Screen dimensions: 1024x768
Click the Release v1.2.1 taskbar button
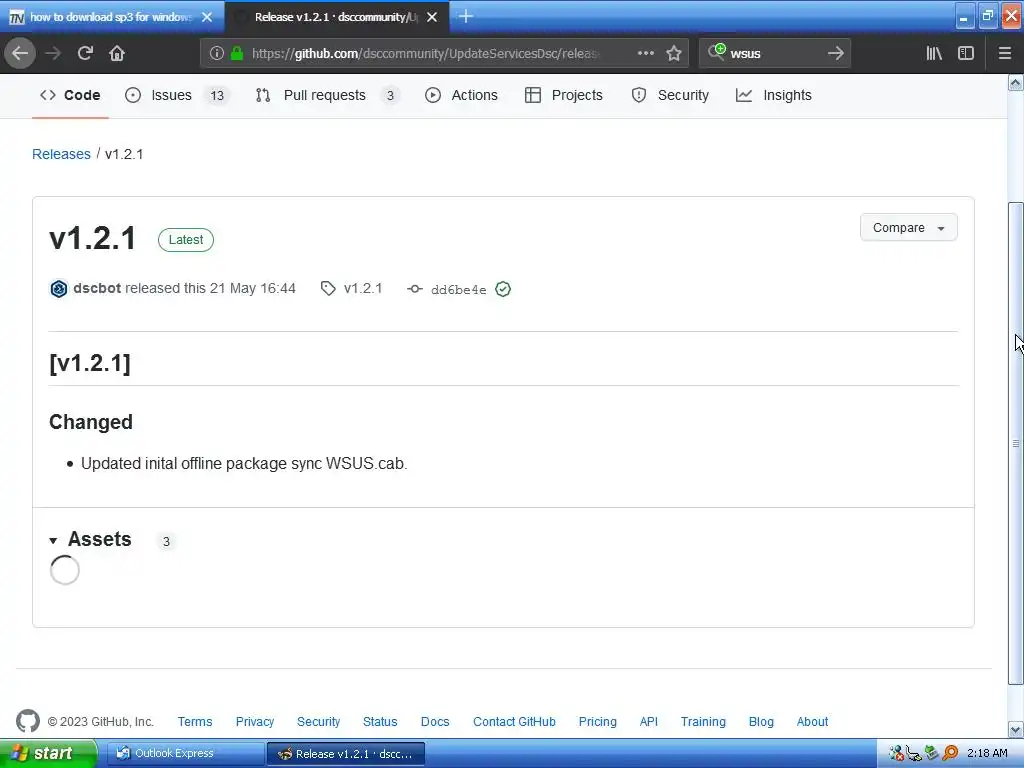(x=347, y=754)
